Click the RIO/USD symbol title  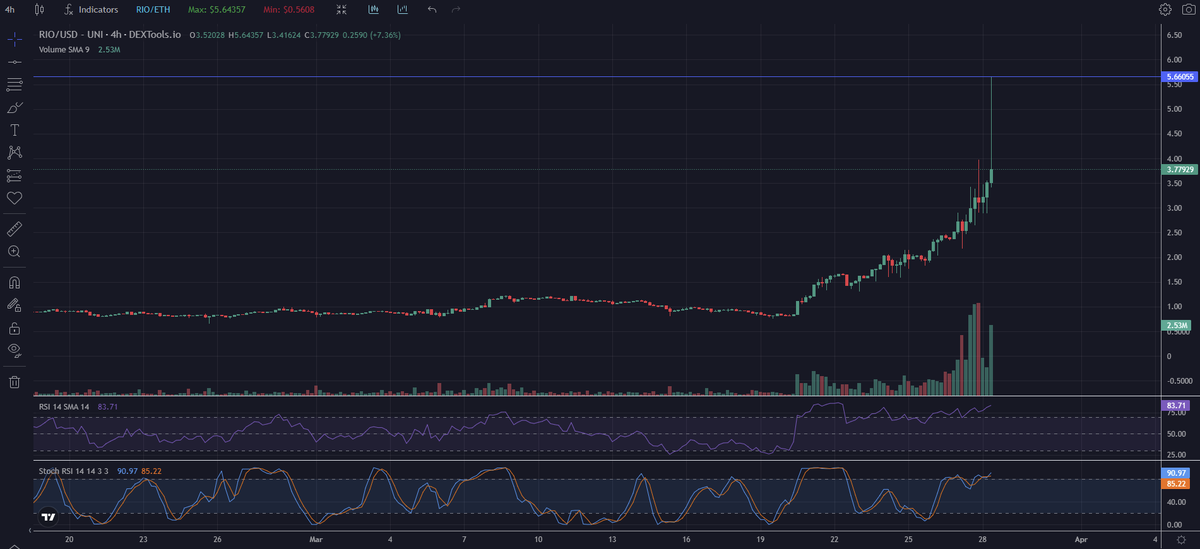110,34
